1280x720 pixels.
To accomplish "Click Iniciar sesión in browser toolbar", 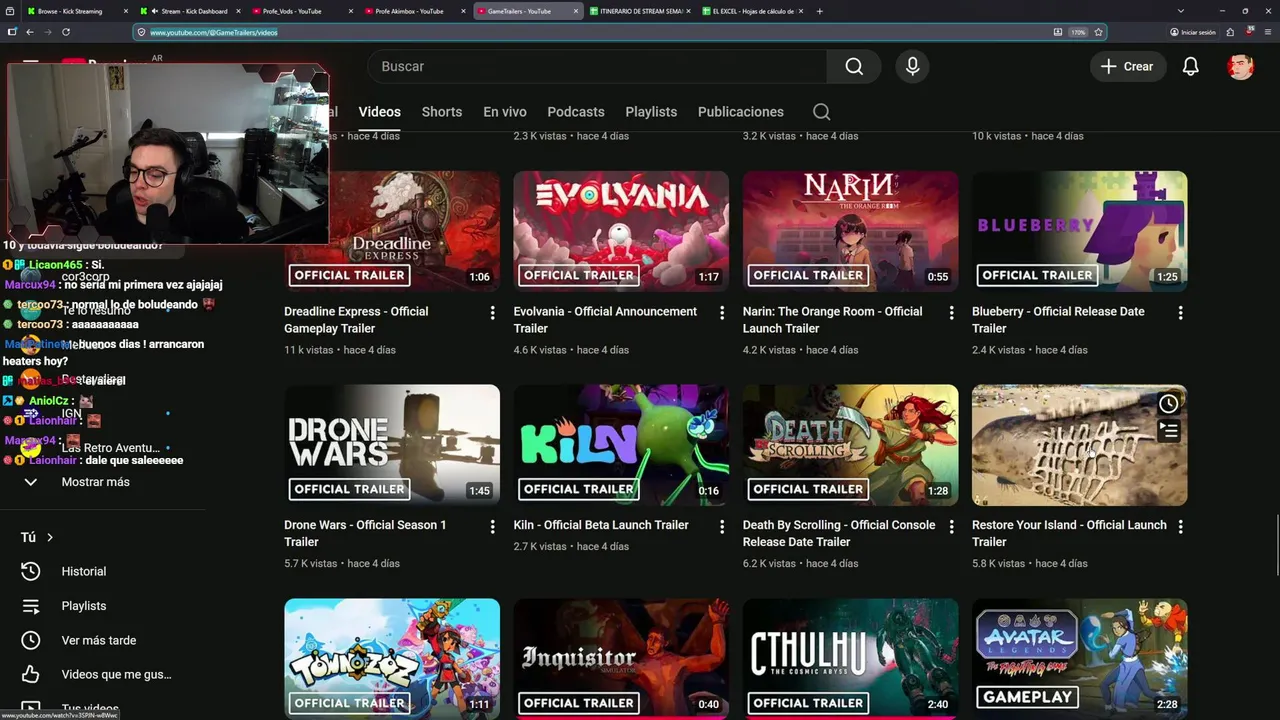I will tap(1193, 32).
